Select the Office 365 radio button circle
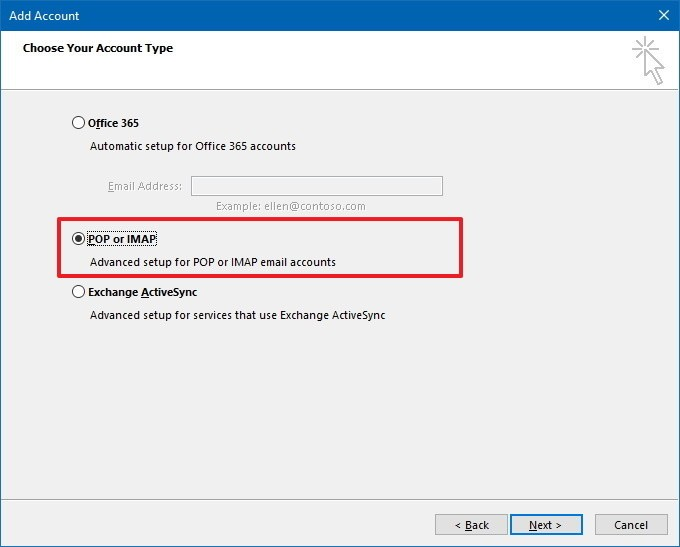The width and height of the screenshot is (680, 547). point(78,123)
